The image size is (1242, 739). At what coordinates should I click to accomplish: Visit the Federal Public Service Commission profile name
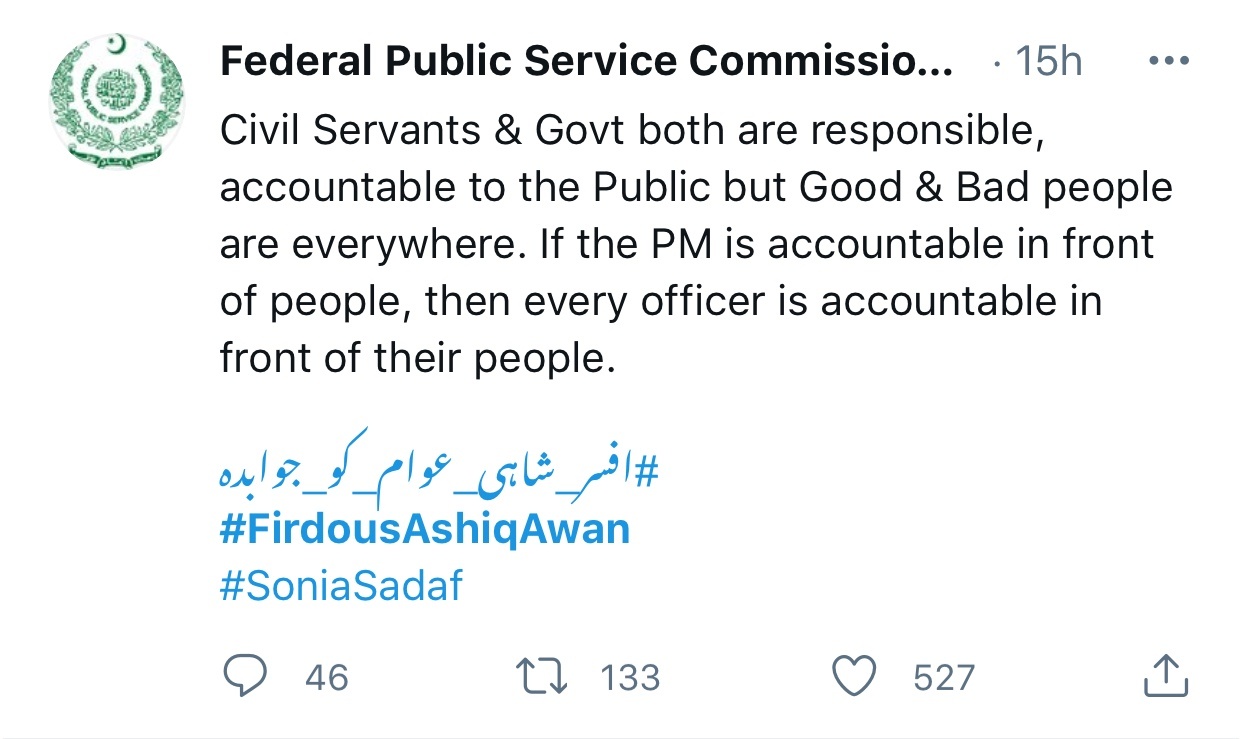(586, 63)
